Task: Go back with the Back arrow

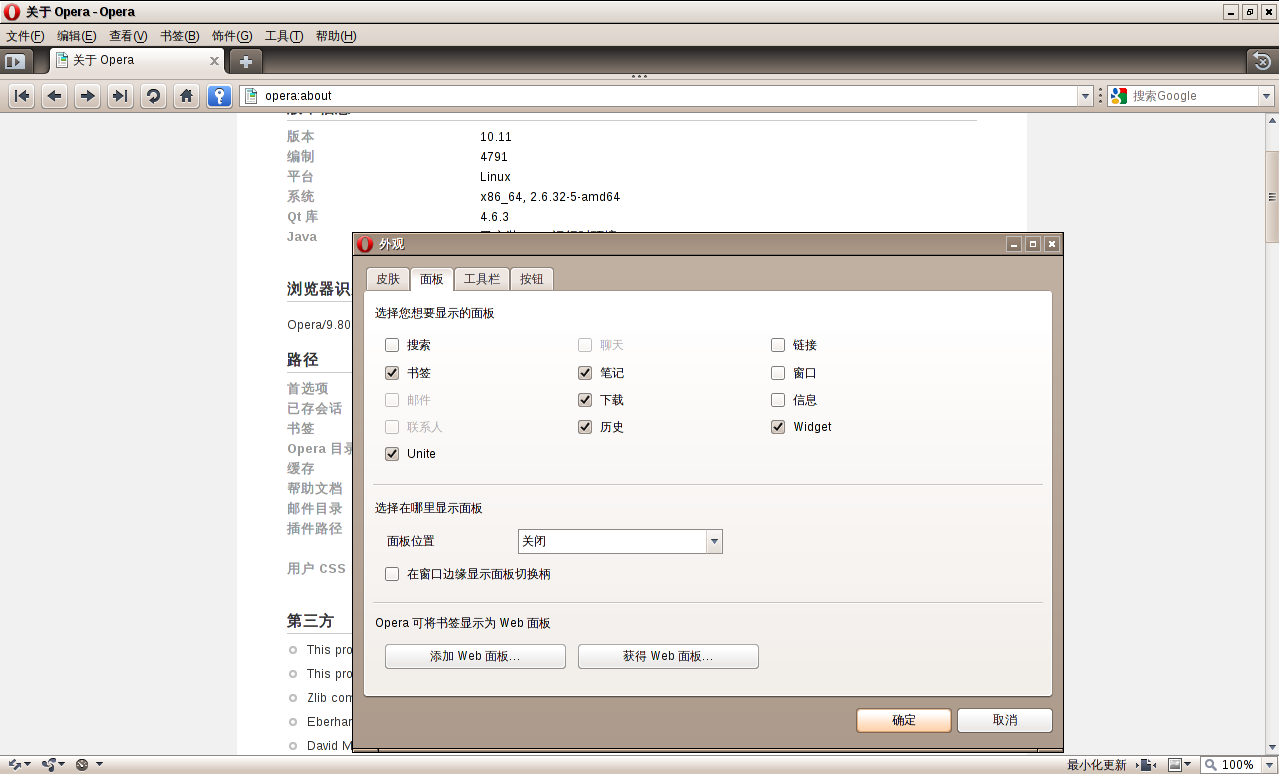Action: click(55, 96)
